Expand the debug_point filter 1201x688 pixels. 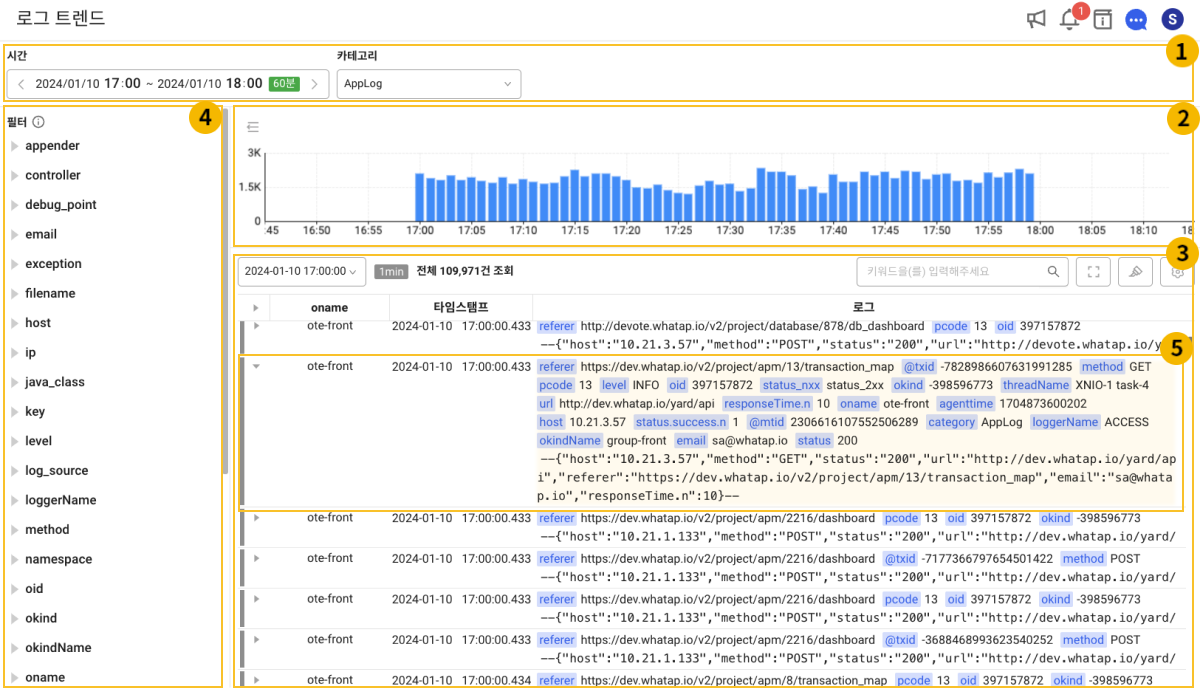click(x=15, y=205)
